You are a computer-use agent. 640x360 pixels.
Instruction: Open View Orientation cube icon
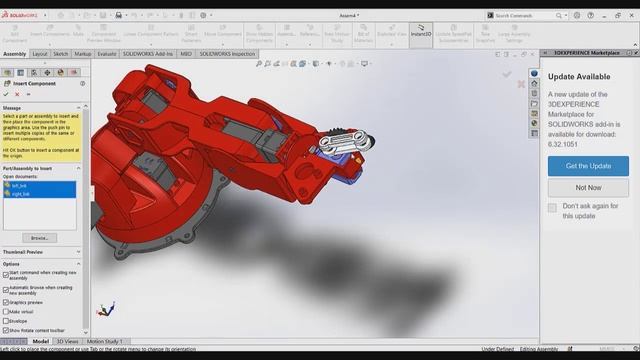pos(302,64)
